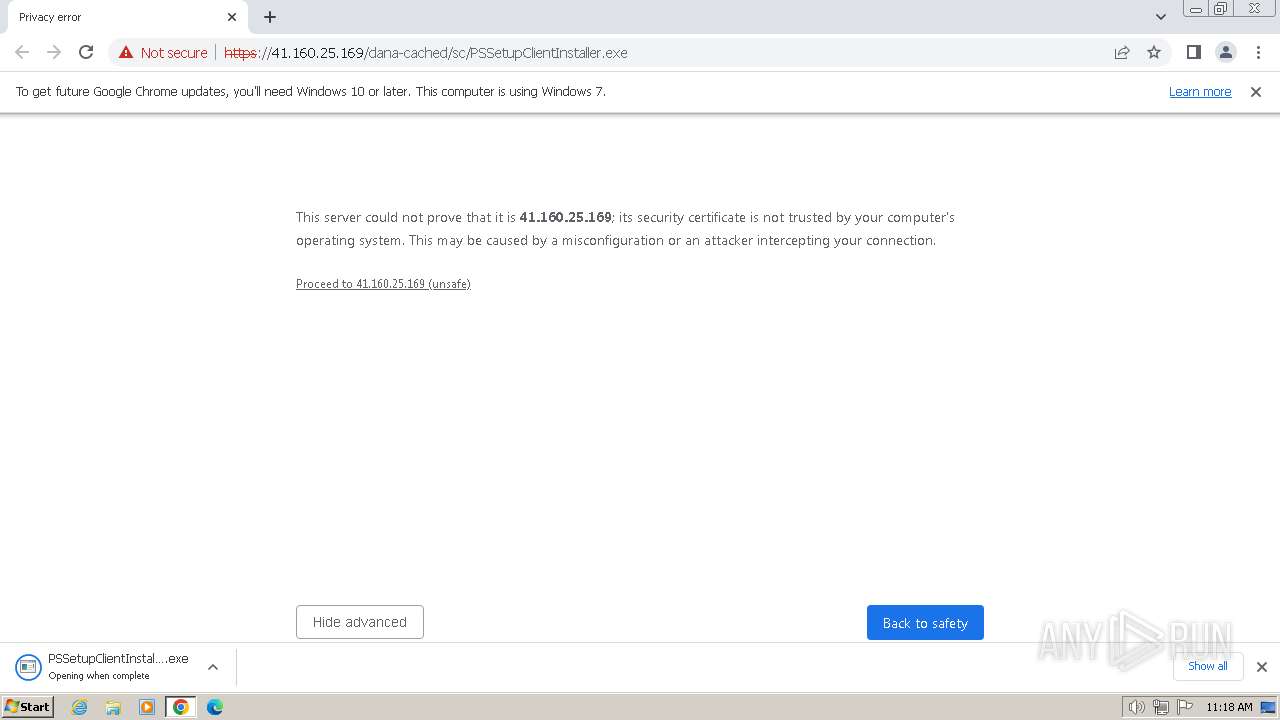1280x720 pixels.
Task: Open the PSSetupClientInstaller.exe download item
Action: pos(104,667)
